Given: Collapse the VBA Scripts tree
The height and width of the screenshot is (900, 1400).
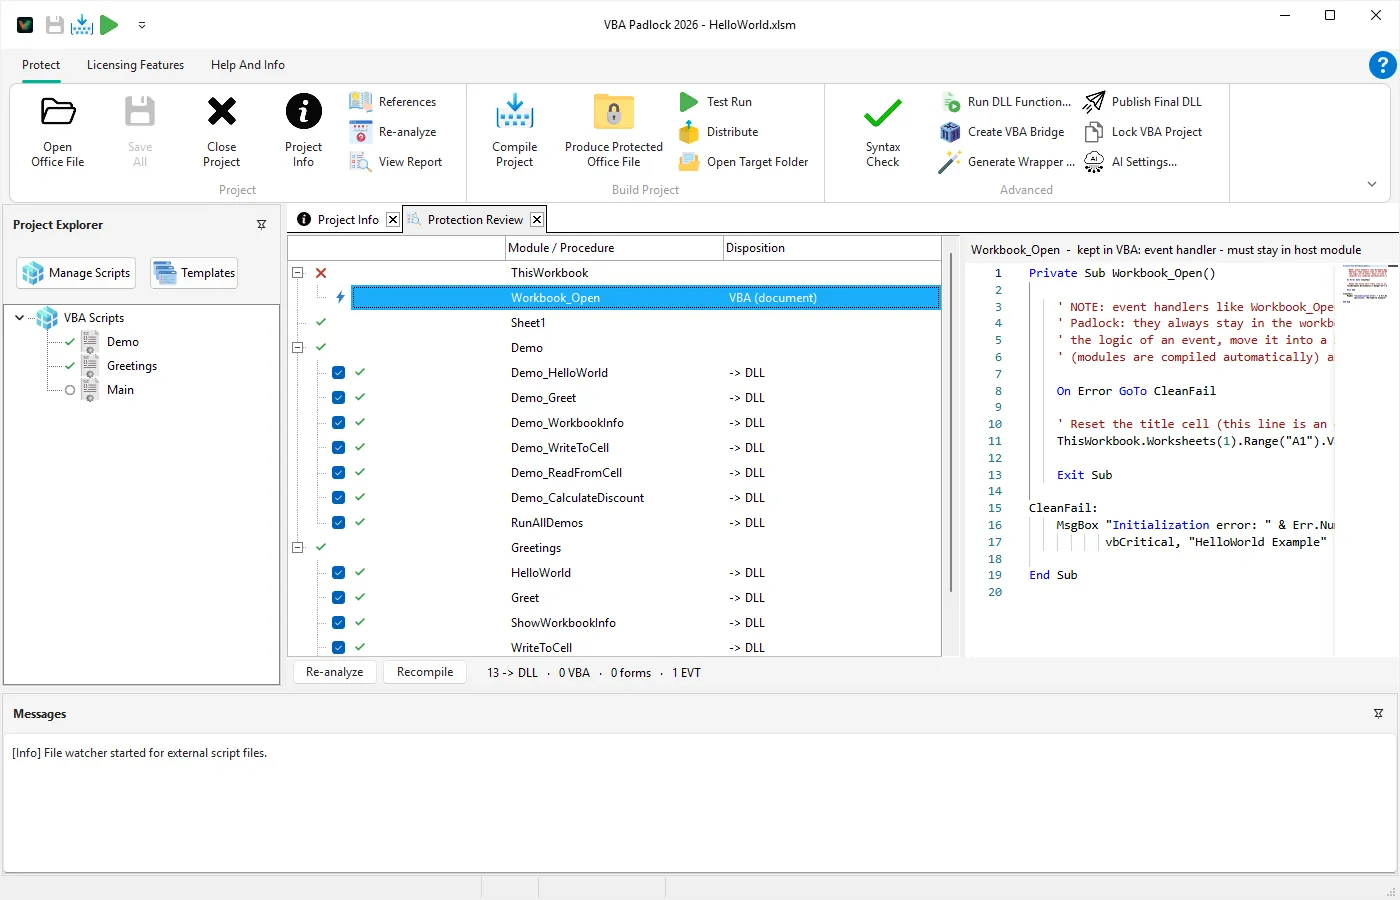Looking at the screenshot, I should [20, 318].
